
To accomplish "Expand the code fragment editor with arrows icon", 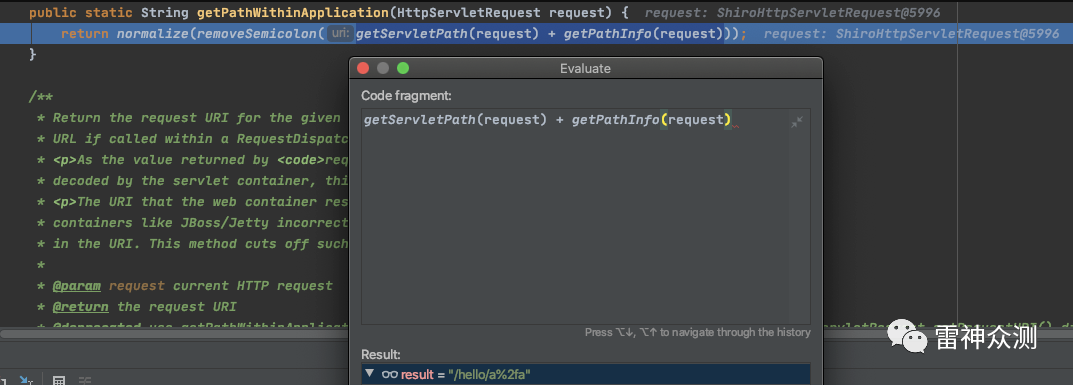I will pos(797,122).
